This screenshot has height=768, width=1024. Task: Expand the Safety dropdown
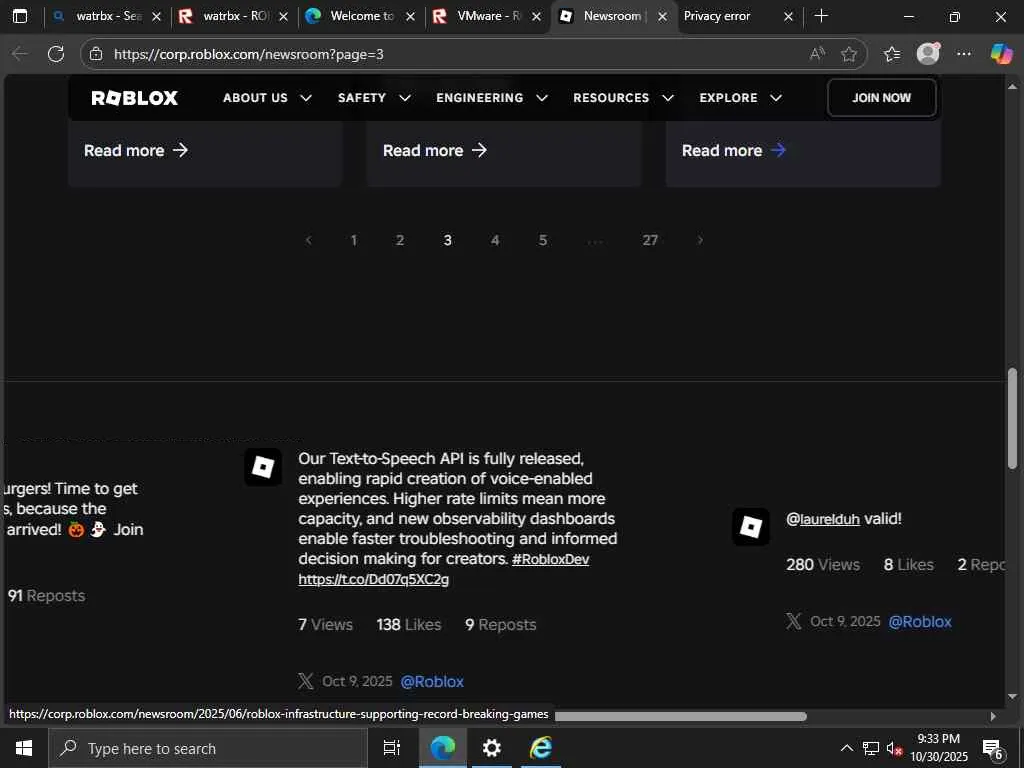pos(374,98)
